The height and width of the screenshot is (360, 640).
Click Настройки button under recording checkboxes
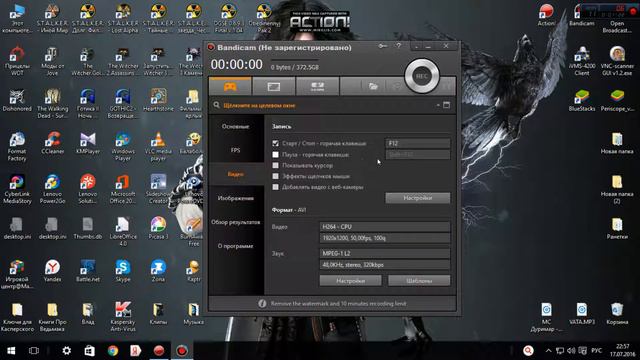click(418, 198)
